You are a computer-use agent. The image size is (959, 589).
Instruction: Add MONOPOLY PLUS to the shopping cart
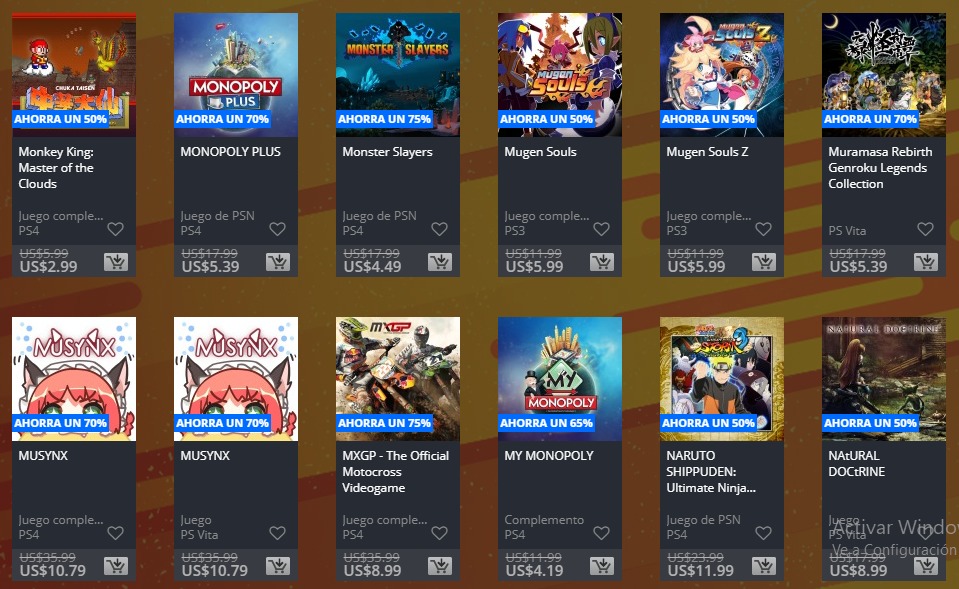[x=278, y=262]
